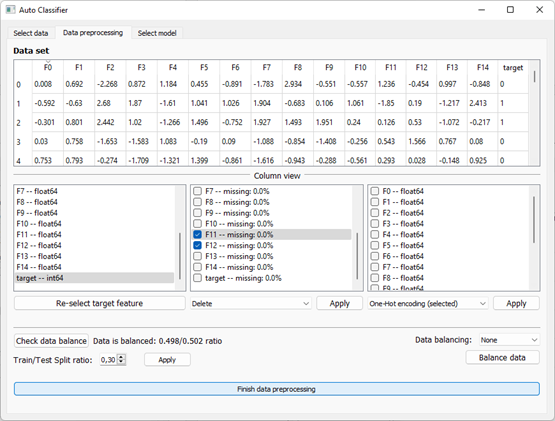The image size is (555, 421).
Task: Tick the F1 float64 encoding checkbox
Action: [374, 202]
